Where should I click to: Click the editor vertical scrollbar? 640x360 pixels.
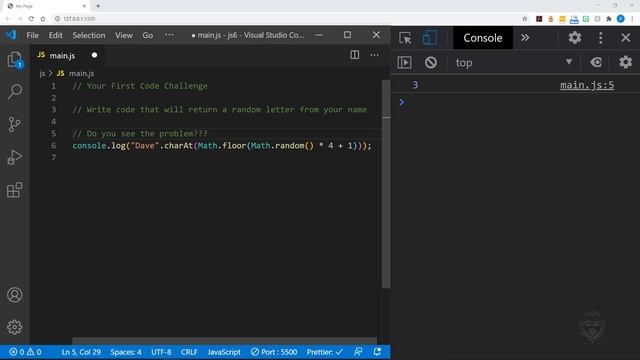386,184
